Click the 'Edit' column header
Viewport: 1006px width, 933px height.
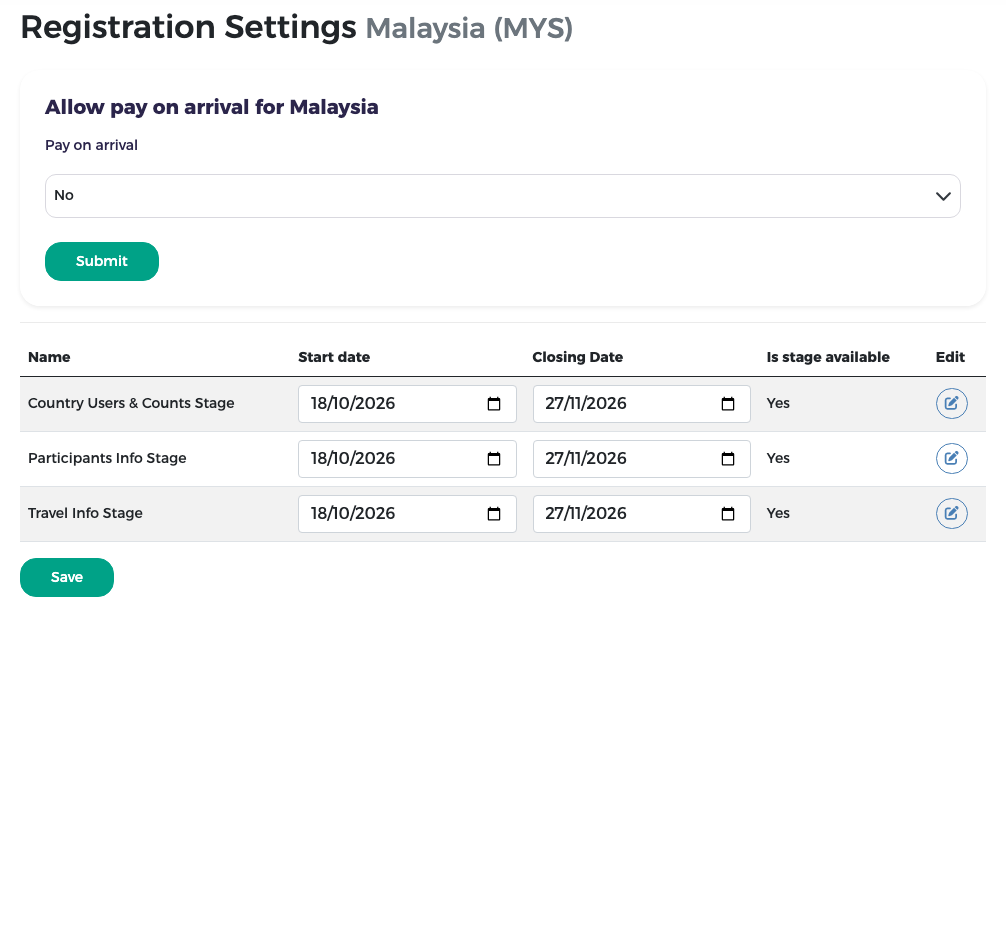tap(950, 357)
